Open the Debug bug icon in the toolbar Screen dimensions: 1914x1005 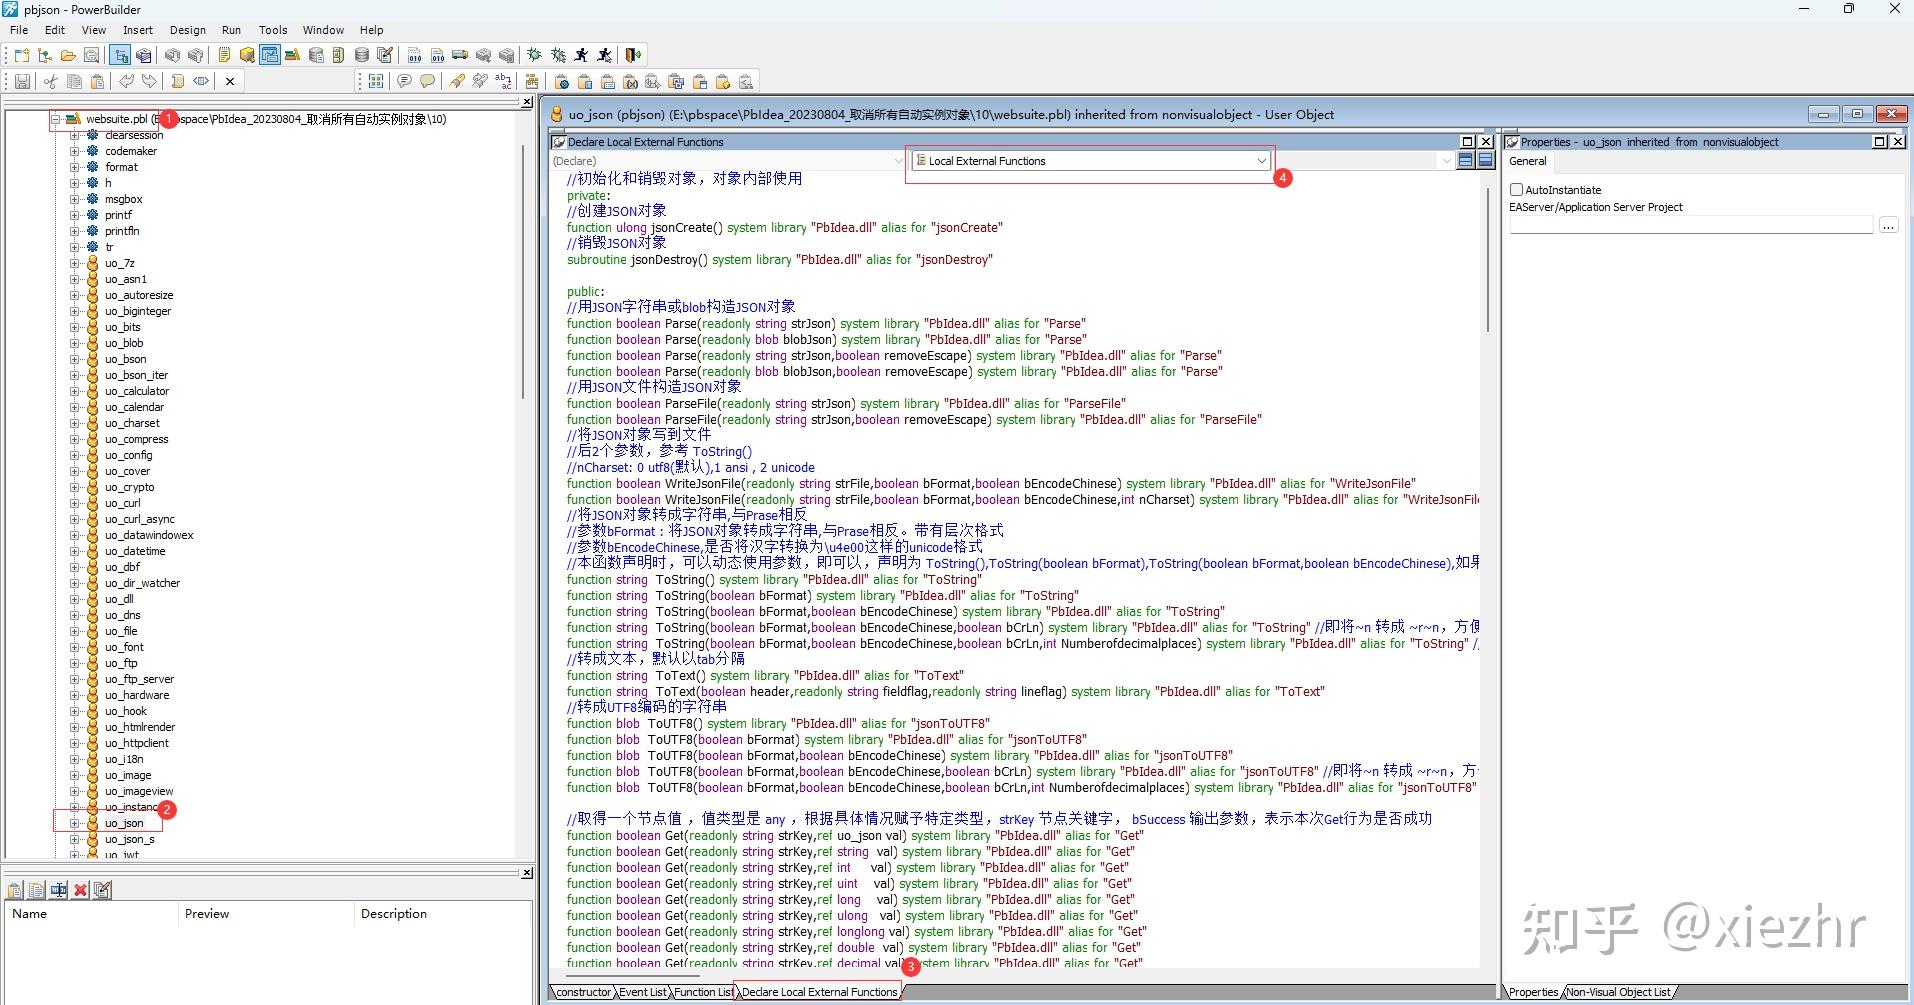click(x=535, y=55)
